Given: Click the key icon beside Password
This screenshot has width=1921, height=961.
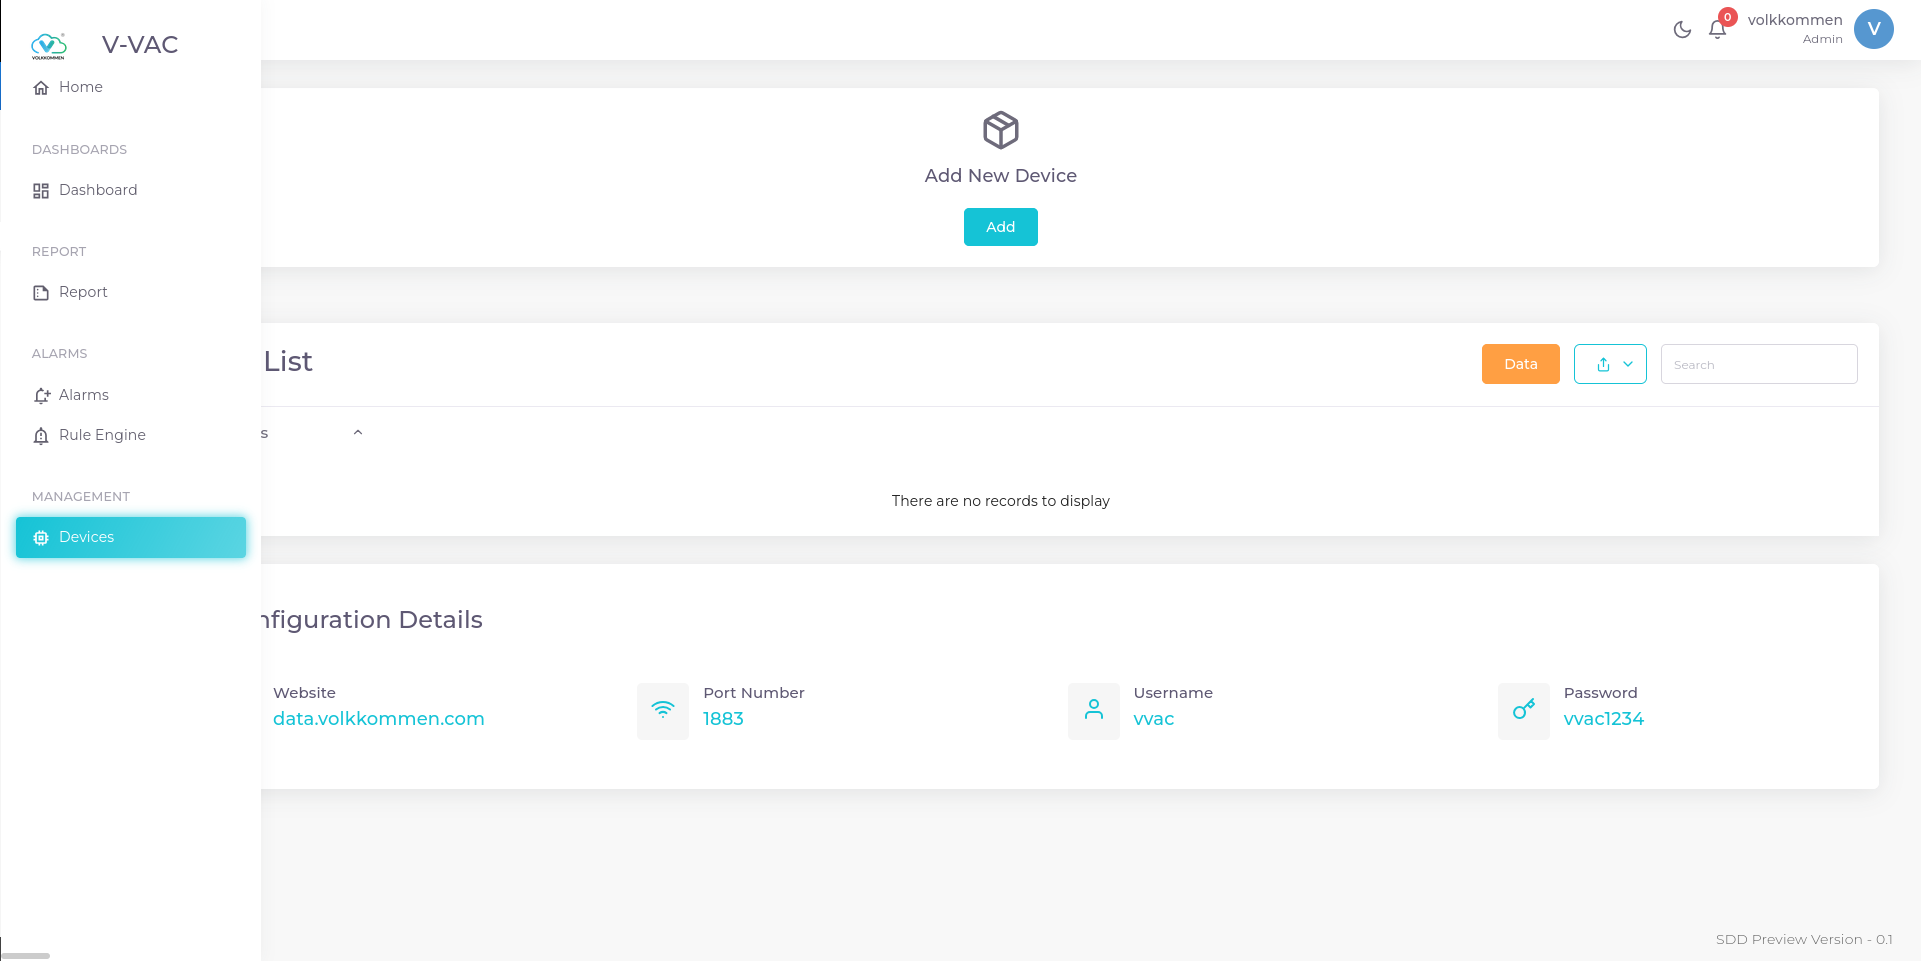Looking at the screenshot, I should tap(1523, 711).
